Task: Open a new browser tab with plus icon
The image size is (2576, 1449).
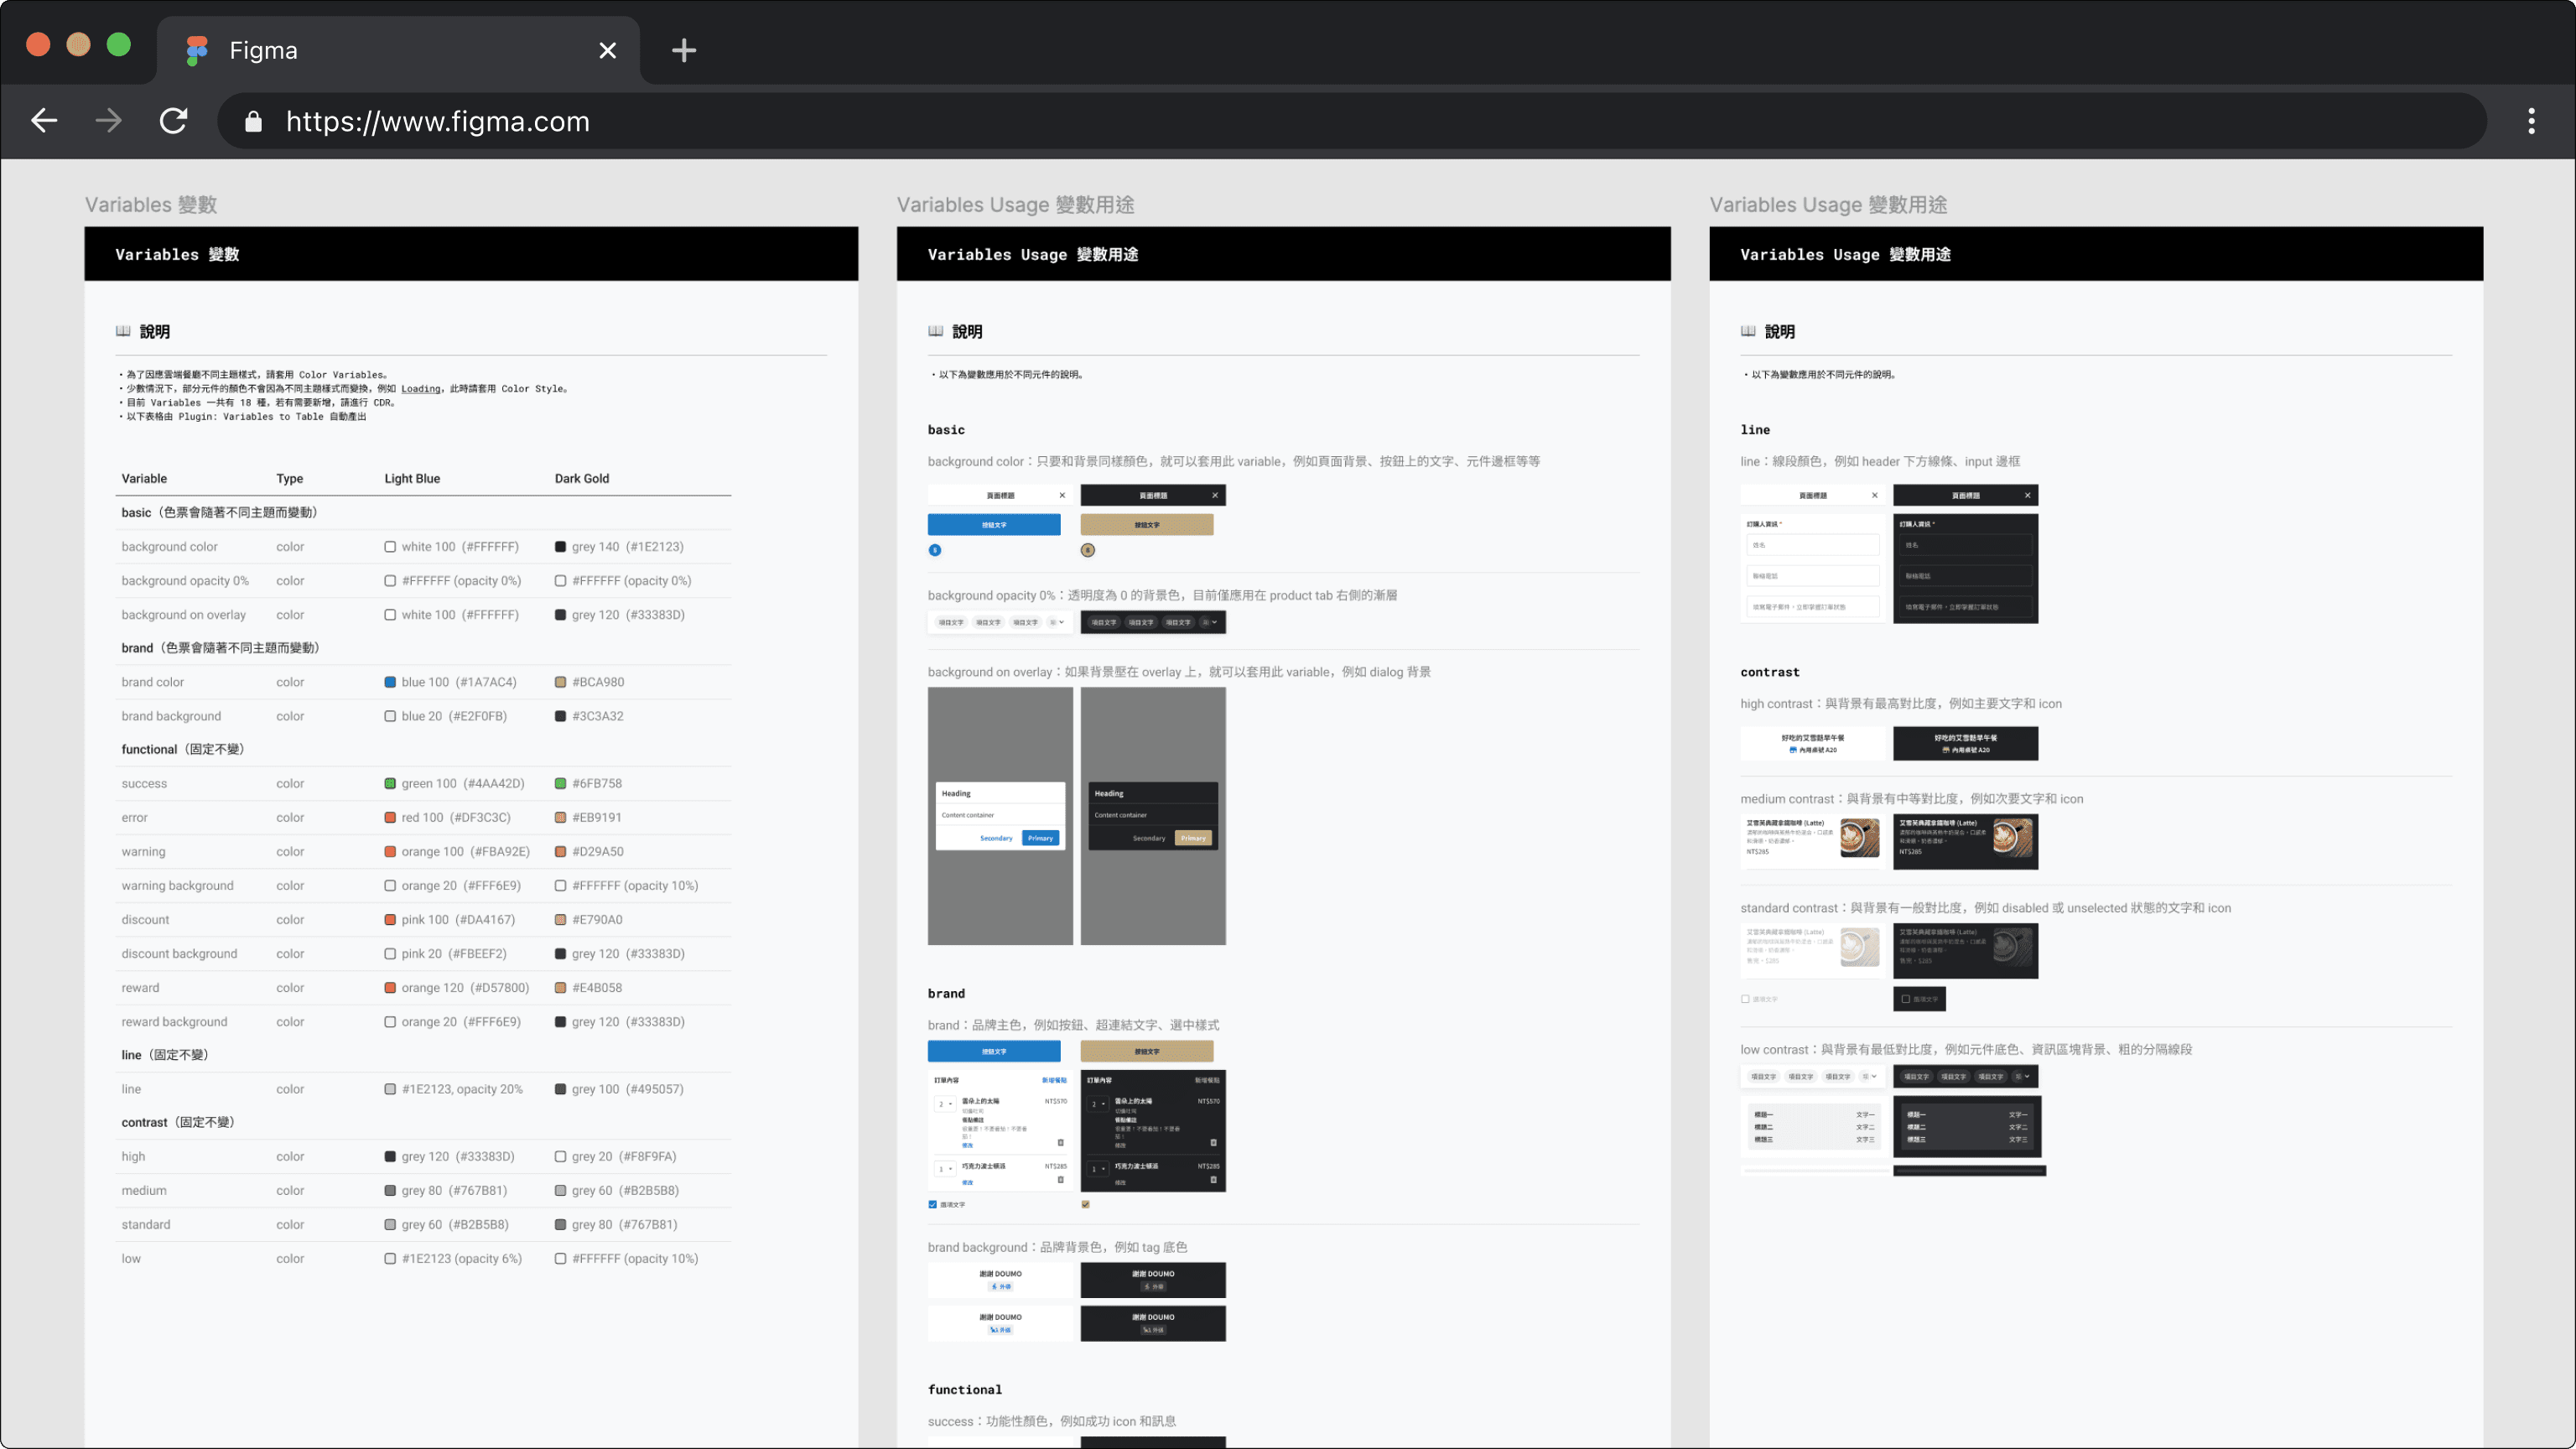Action: [x=683, y=50]
